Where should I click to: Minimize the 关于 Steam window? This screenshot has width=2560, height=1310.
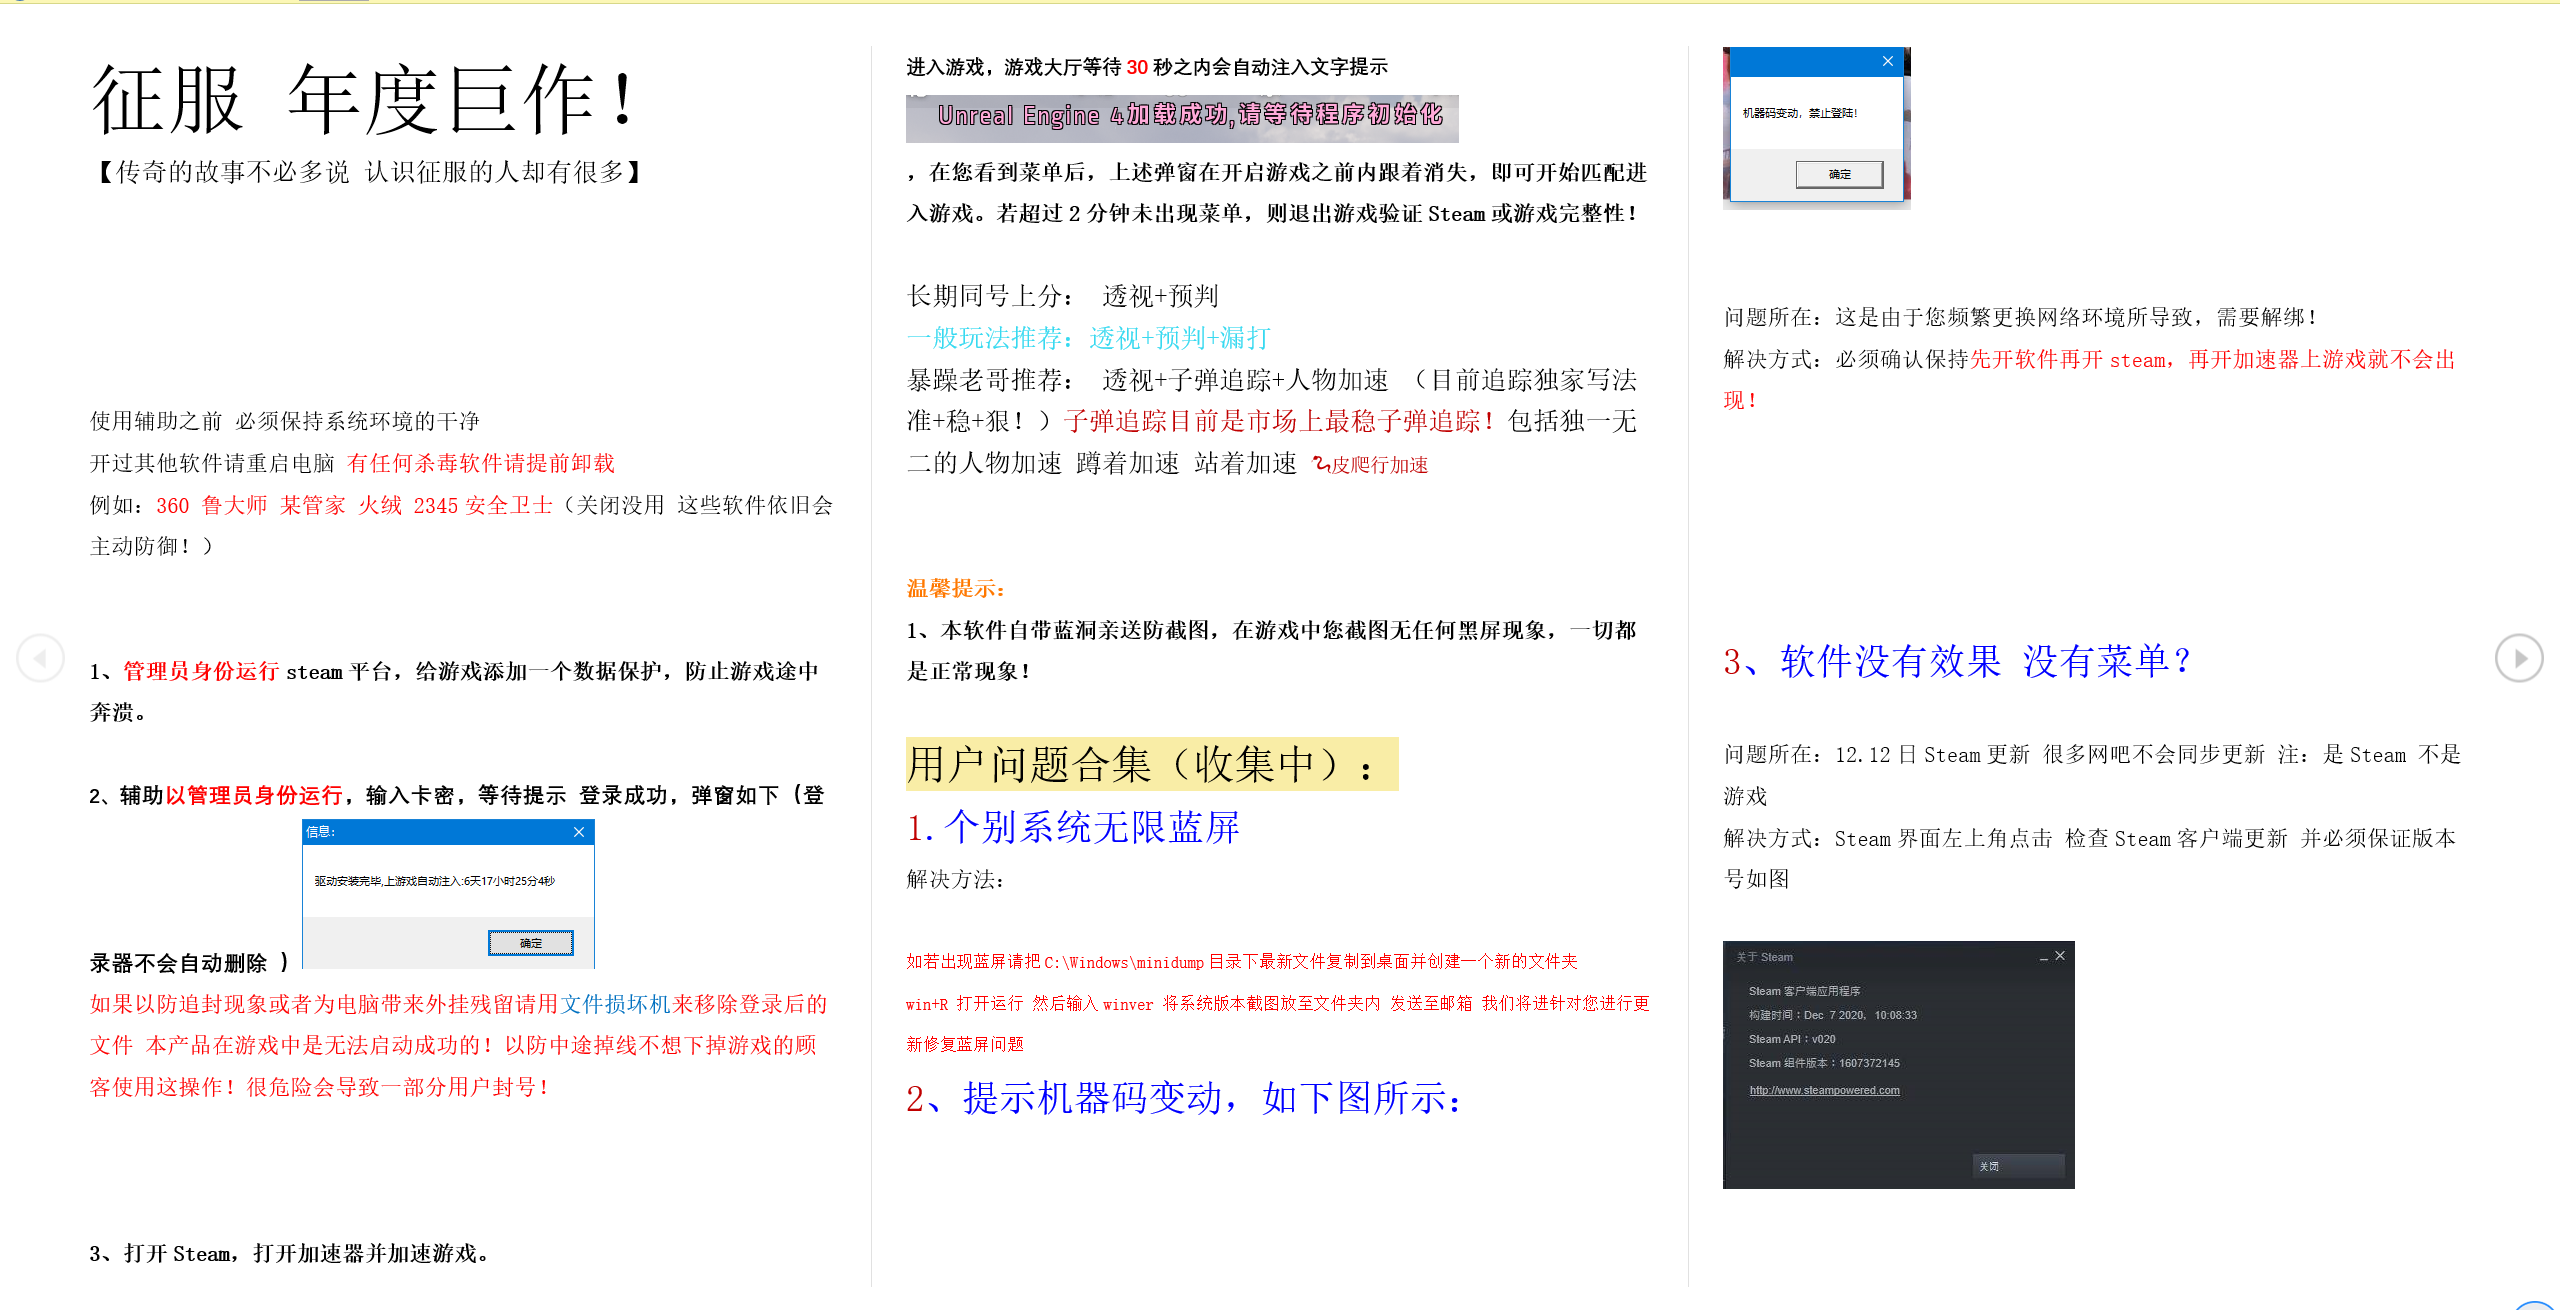click(x=2044, y=957)
